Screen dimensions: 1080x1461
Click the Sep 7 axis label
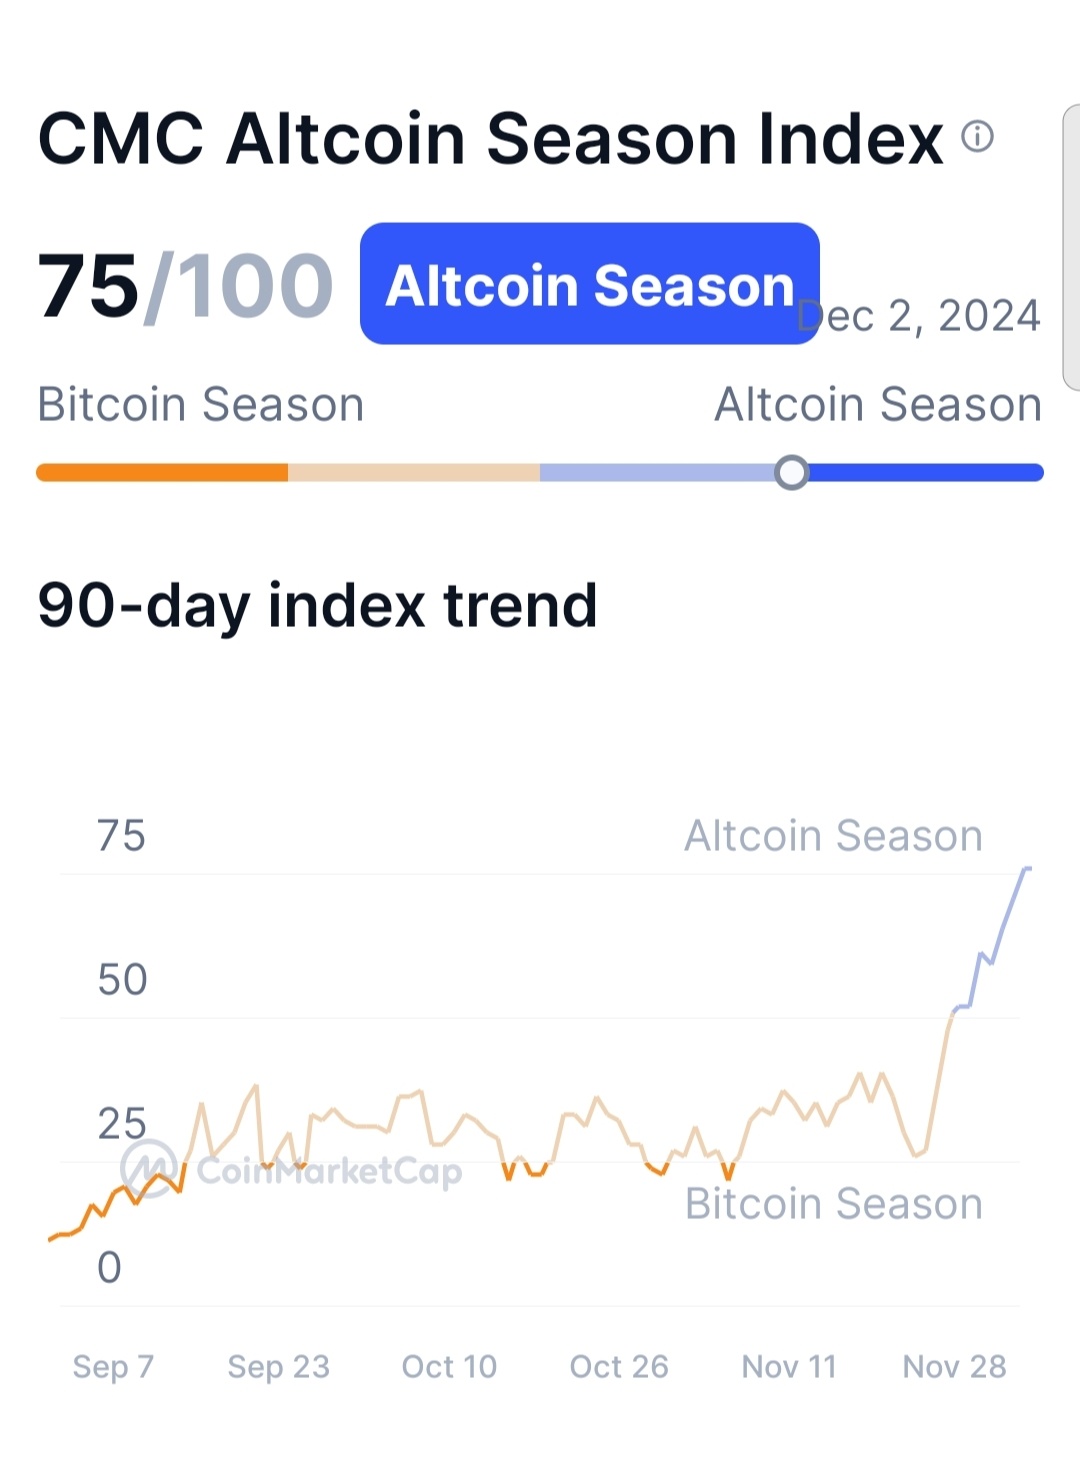pyautogui.click(x=113, y=1366)
